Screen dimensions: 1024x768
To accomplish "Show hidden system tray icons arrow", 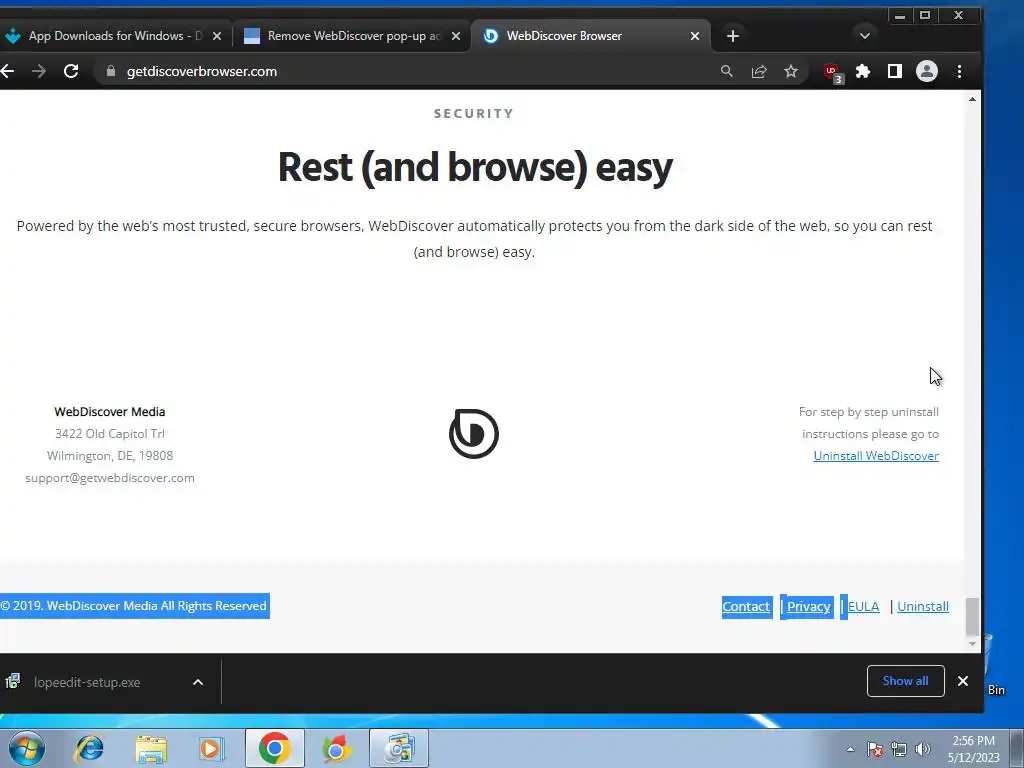I will pos(850,749).
